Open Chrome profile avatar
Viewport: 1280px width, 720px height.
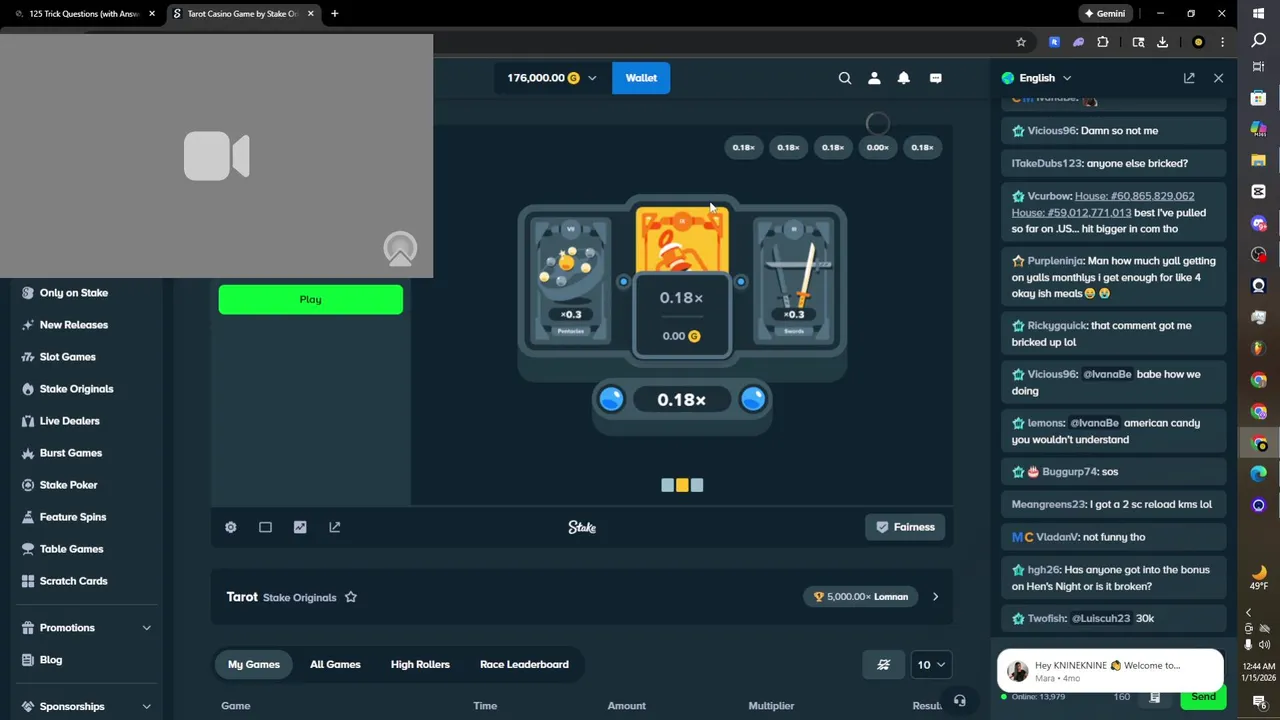point(1198,42)
